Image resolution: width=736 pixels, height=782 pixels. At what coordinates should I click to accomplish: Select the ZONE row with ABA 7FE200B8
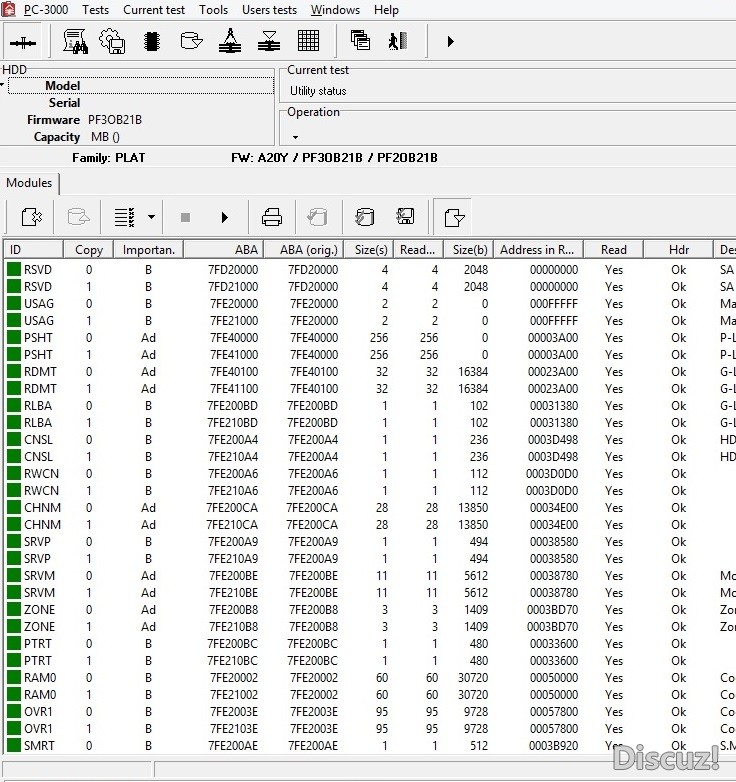click(369, 609)
